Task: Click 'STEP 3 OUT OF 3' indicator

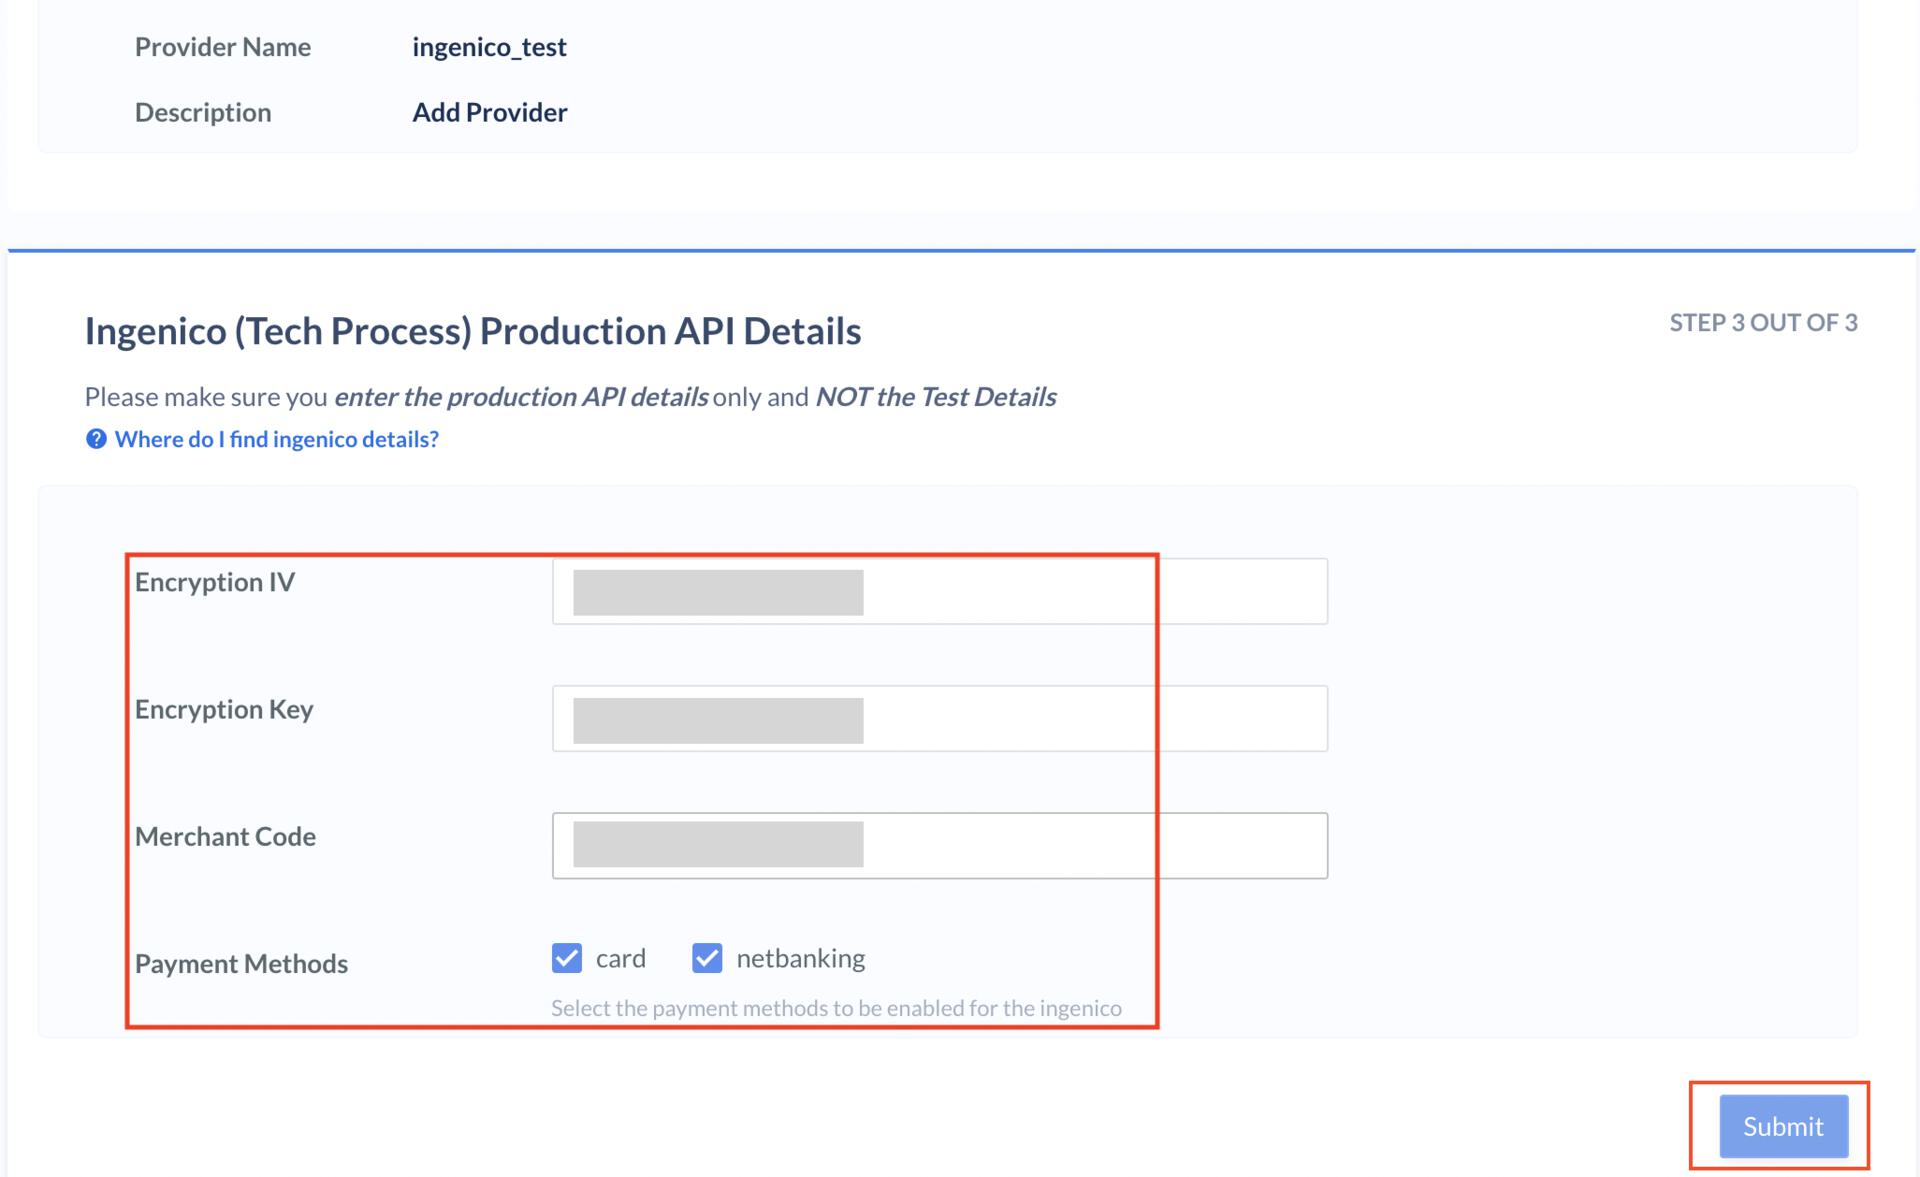Action: [1763, 322]
